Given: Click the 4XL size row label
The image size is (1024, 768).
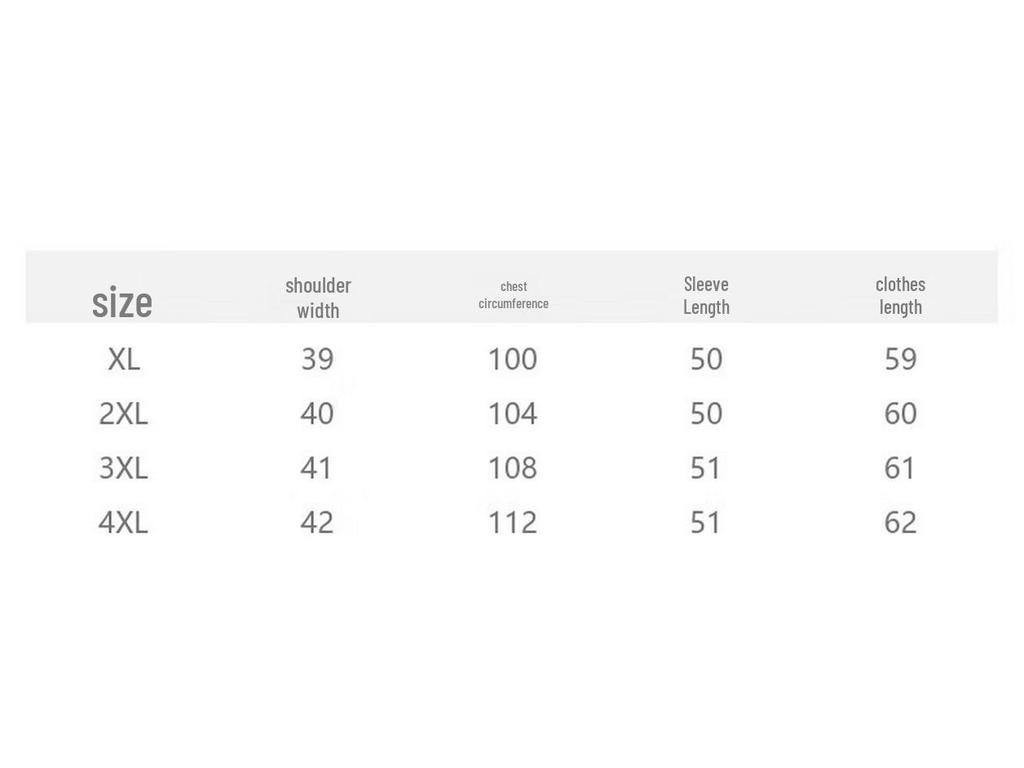Looking at the screenshot, I should 123,522.
